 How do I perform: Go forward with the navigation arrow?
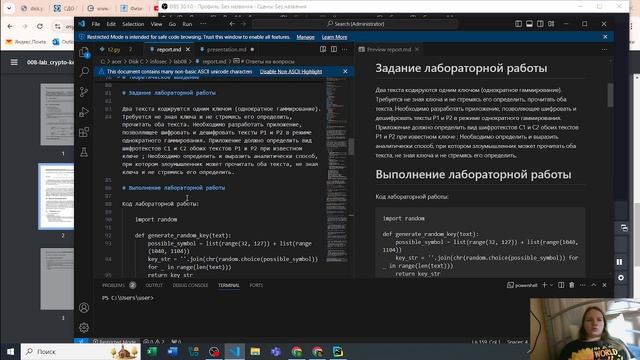(x=243, y=24)
